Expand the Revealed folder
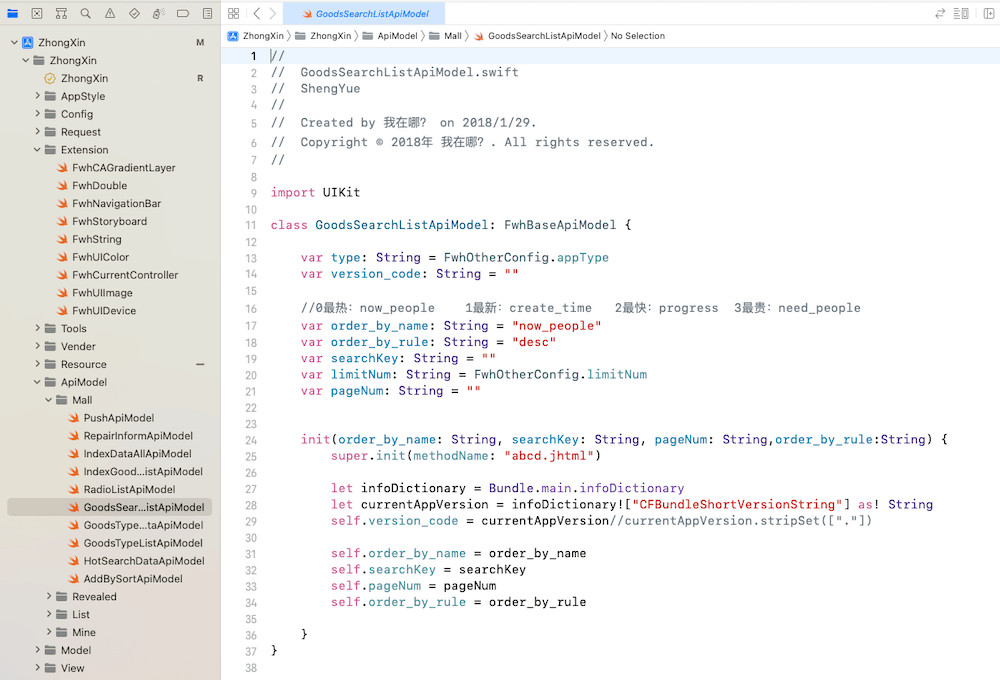This screenshot has height=680, width=1000. tap(48, 596)
